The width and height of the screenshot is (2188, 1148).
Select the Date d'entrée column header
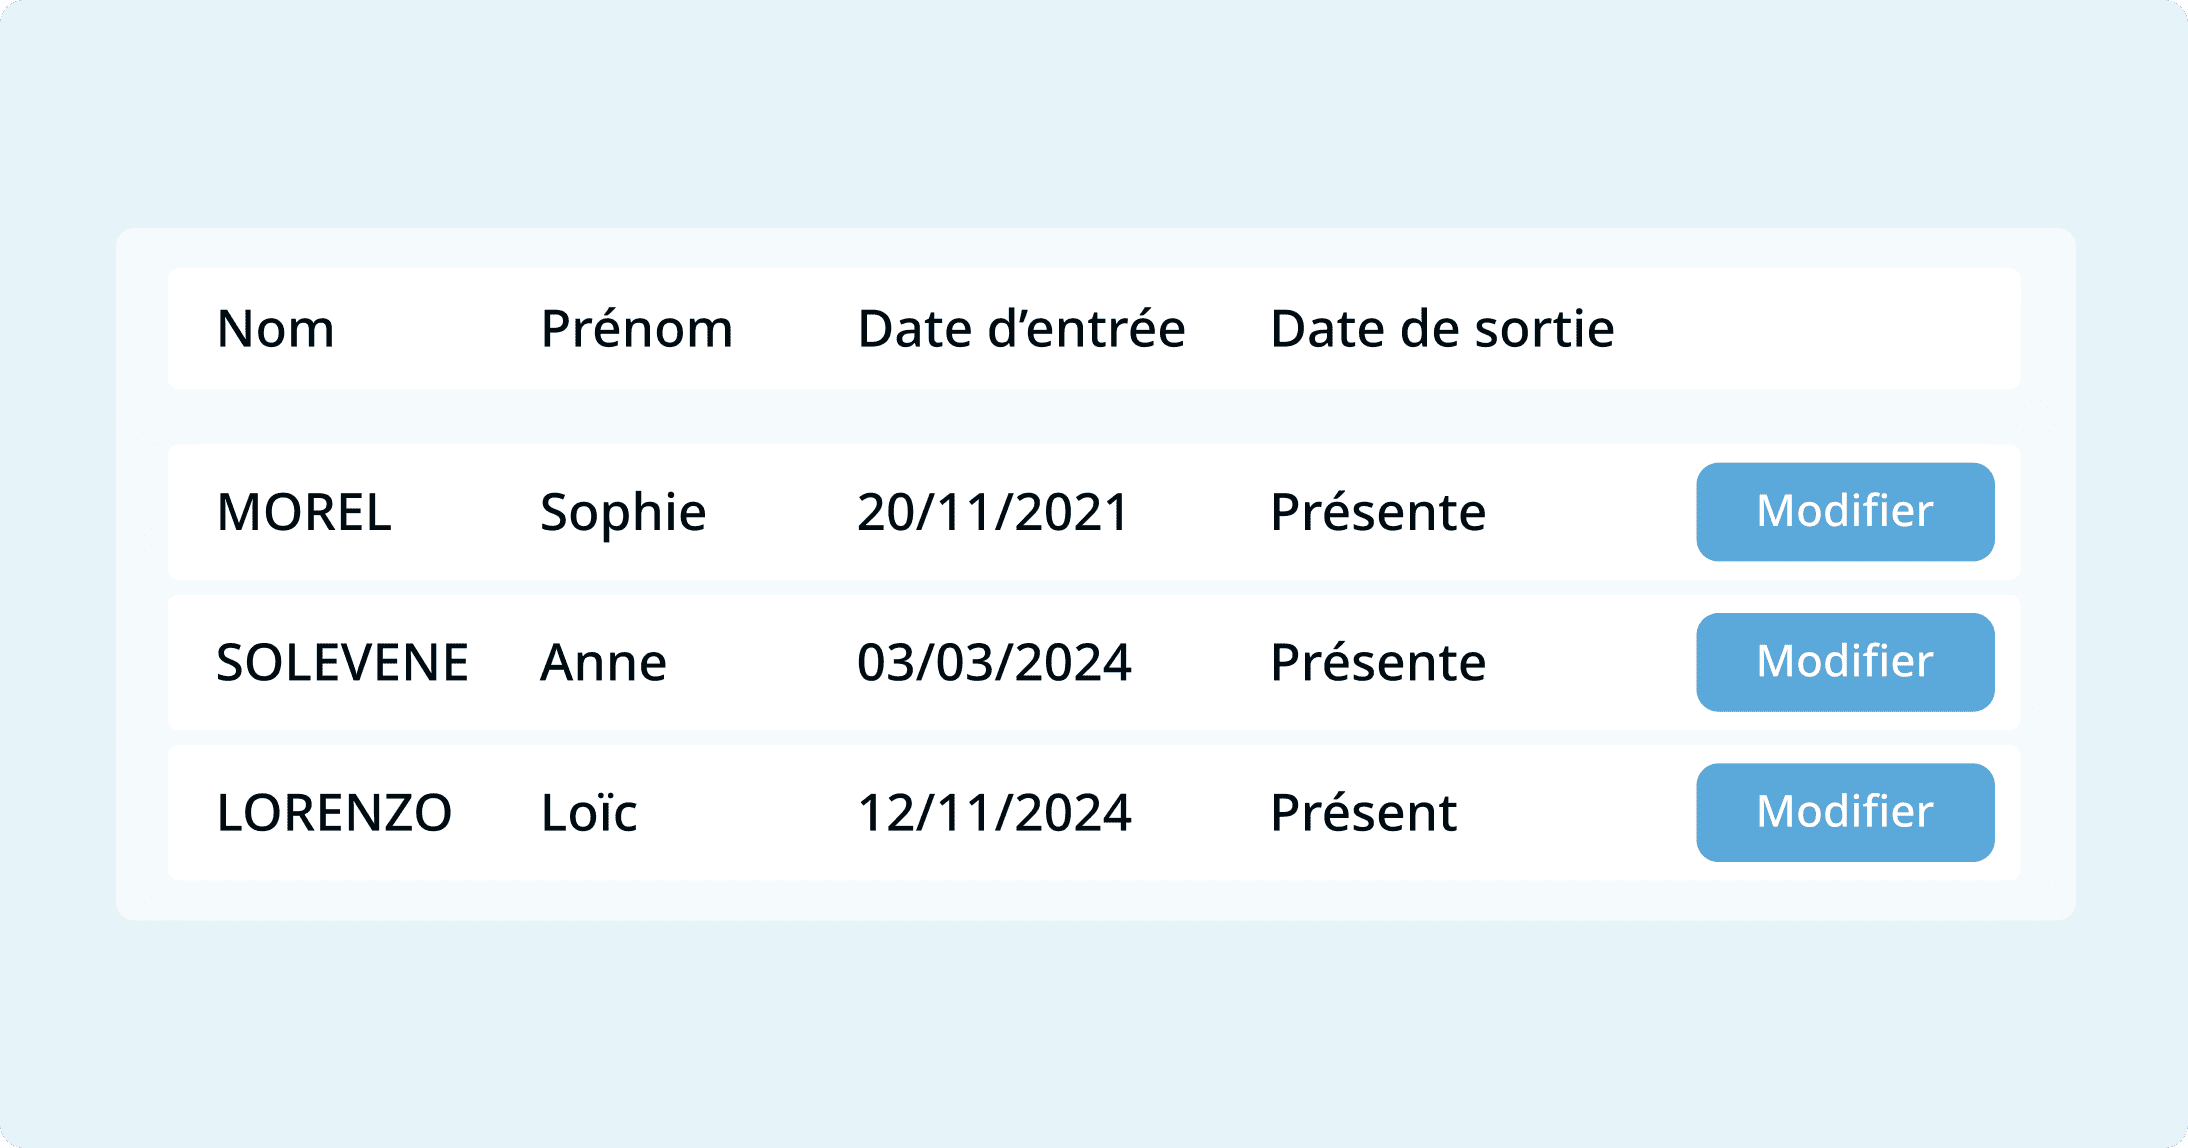[x=1021, y=329]
